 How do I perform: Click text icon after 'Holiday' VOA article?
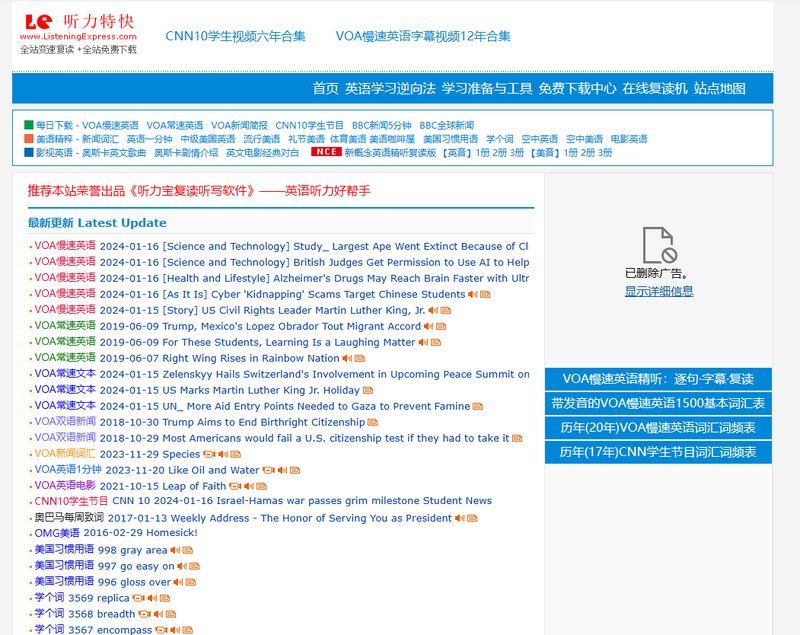coord(367,390)
